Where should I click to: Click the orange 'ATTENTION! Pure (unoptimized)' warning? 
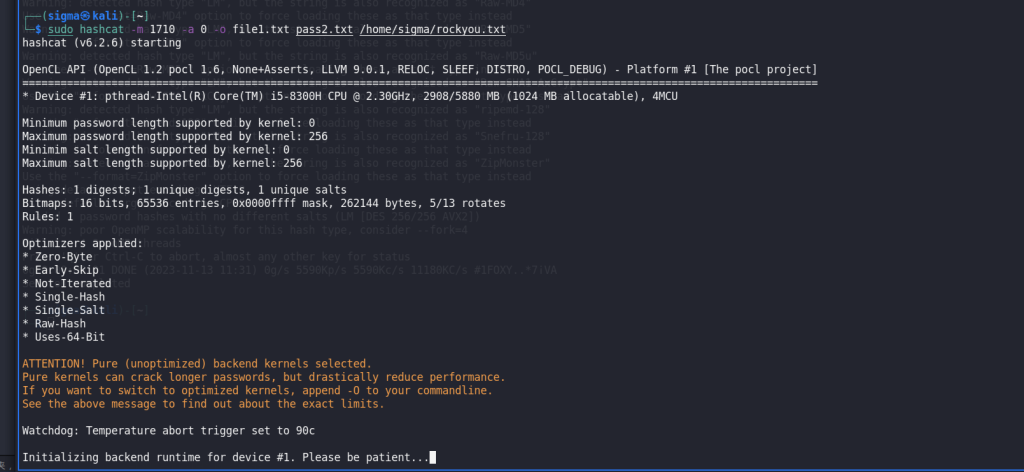pyautogui.click(x=197, y=364)
